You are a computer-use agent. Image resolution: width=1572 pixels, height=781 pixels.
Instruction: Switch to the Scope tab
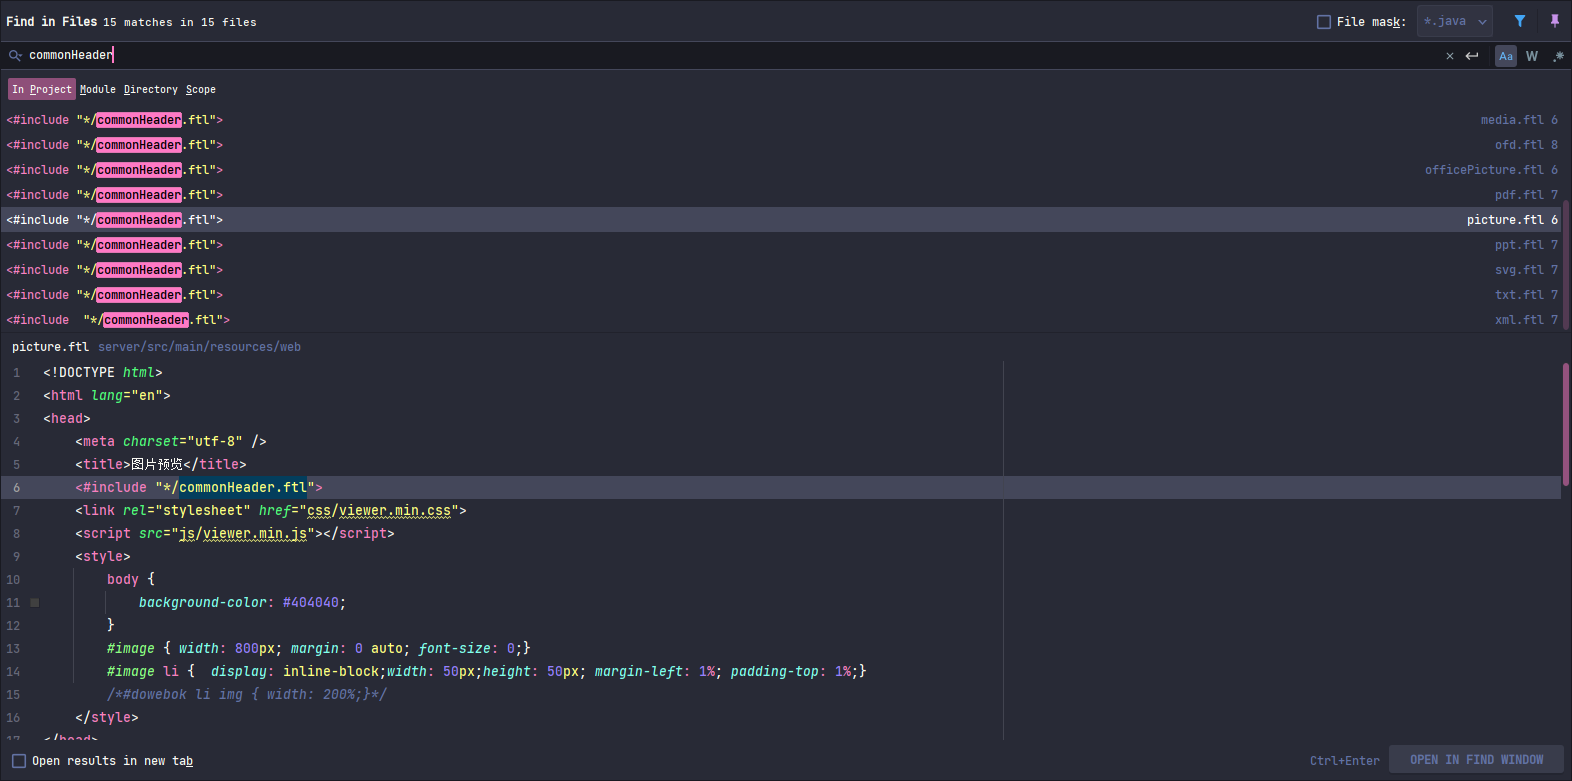pyautogui.click(x=201, y=89)
